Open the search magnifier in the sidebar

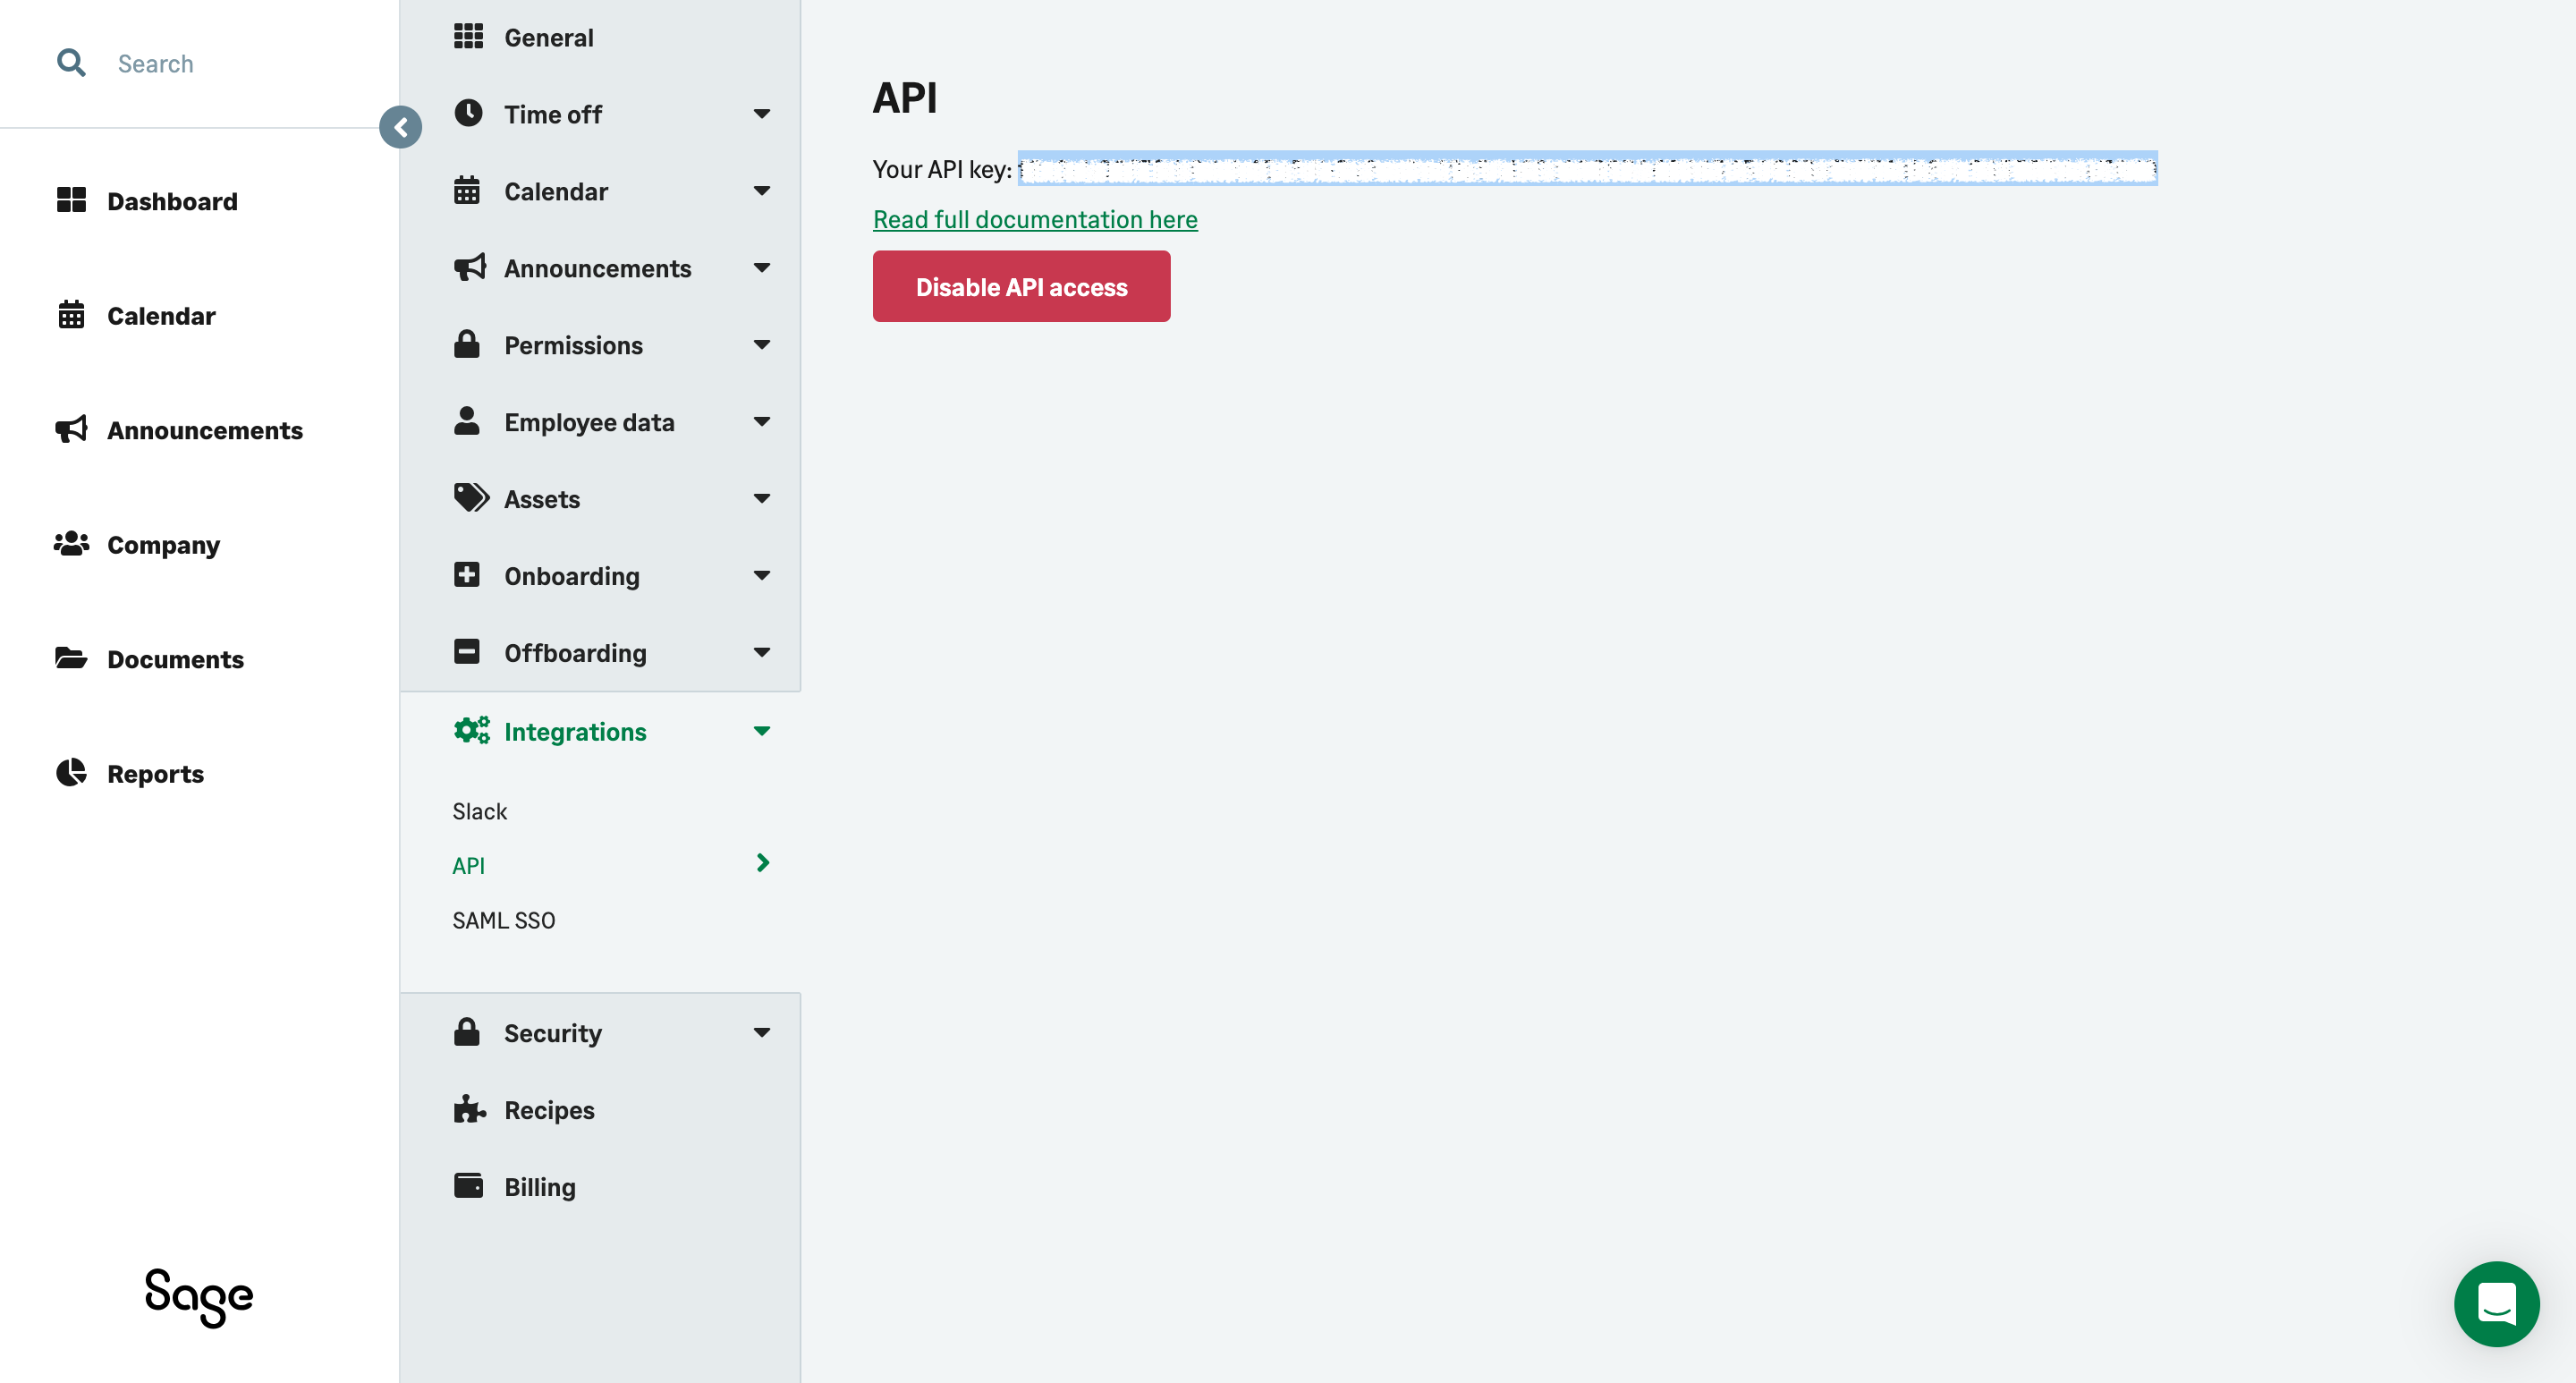tap(71, 62)
